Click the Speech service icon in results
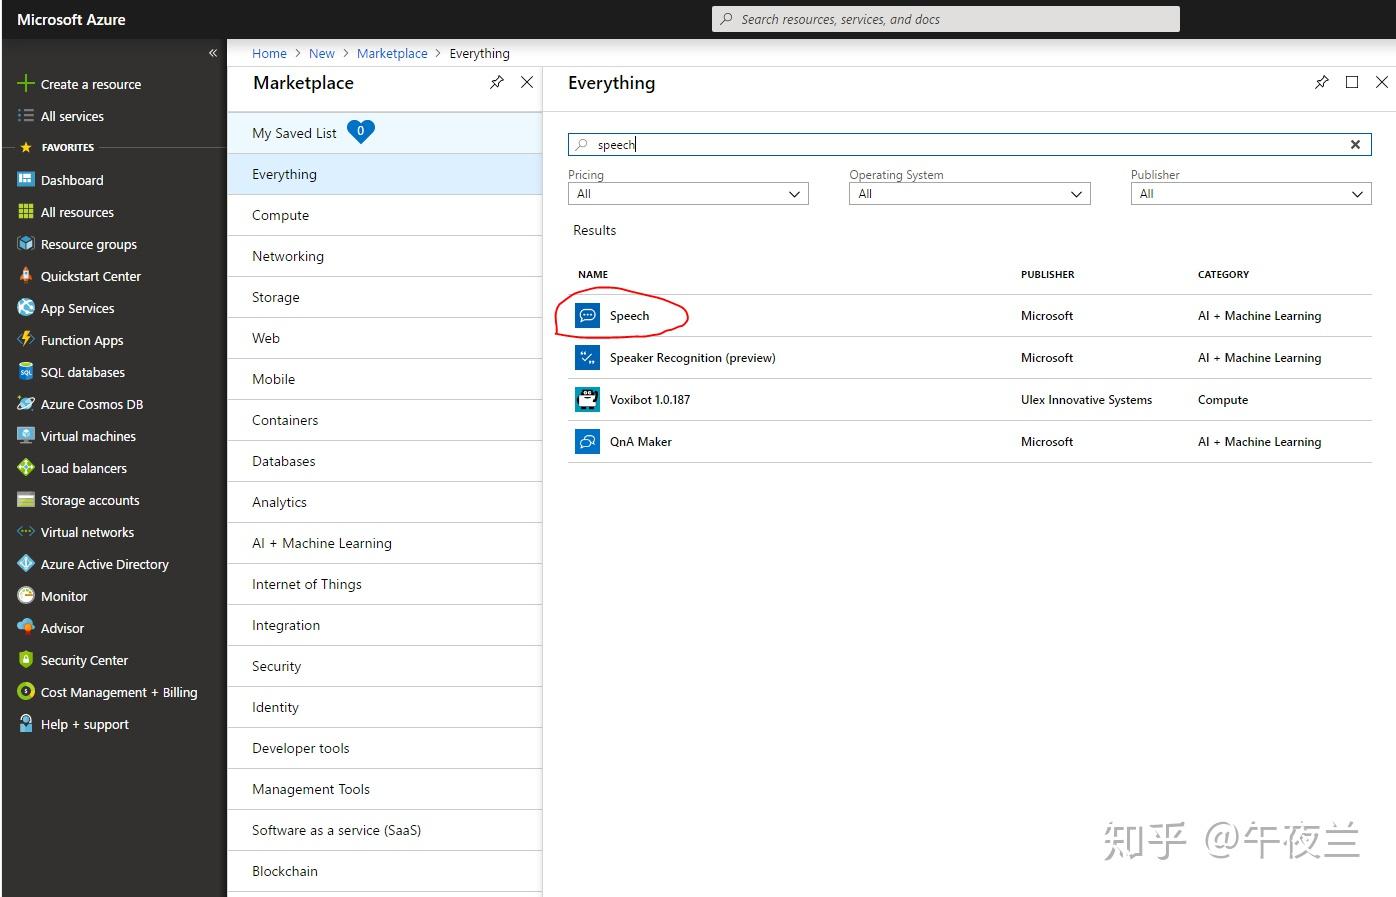The width and height of the screenshot is (1396, 897). (587, 316)
